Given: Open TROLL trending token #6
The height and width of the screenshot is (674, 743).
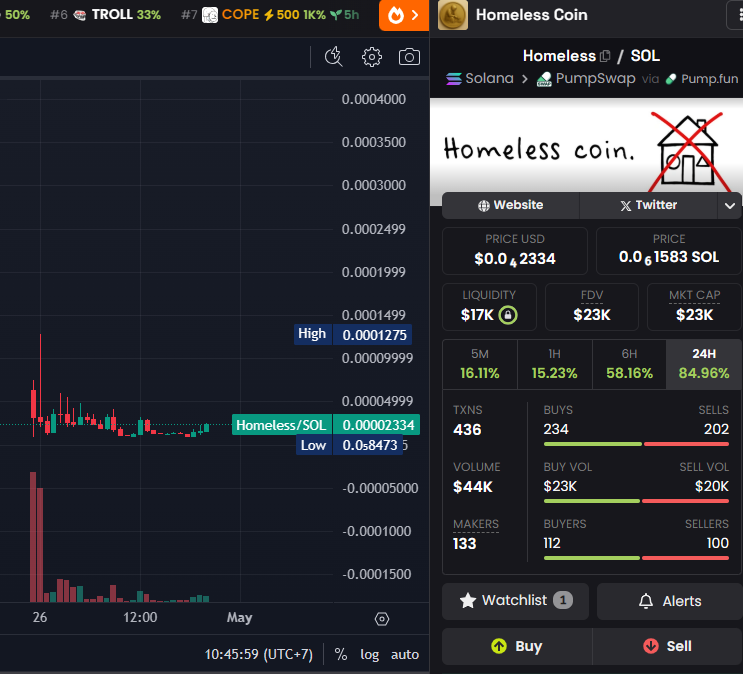Looking at the screenshot, I should [x=105, y=15].
